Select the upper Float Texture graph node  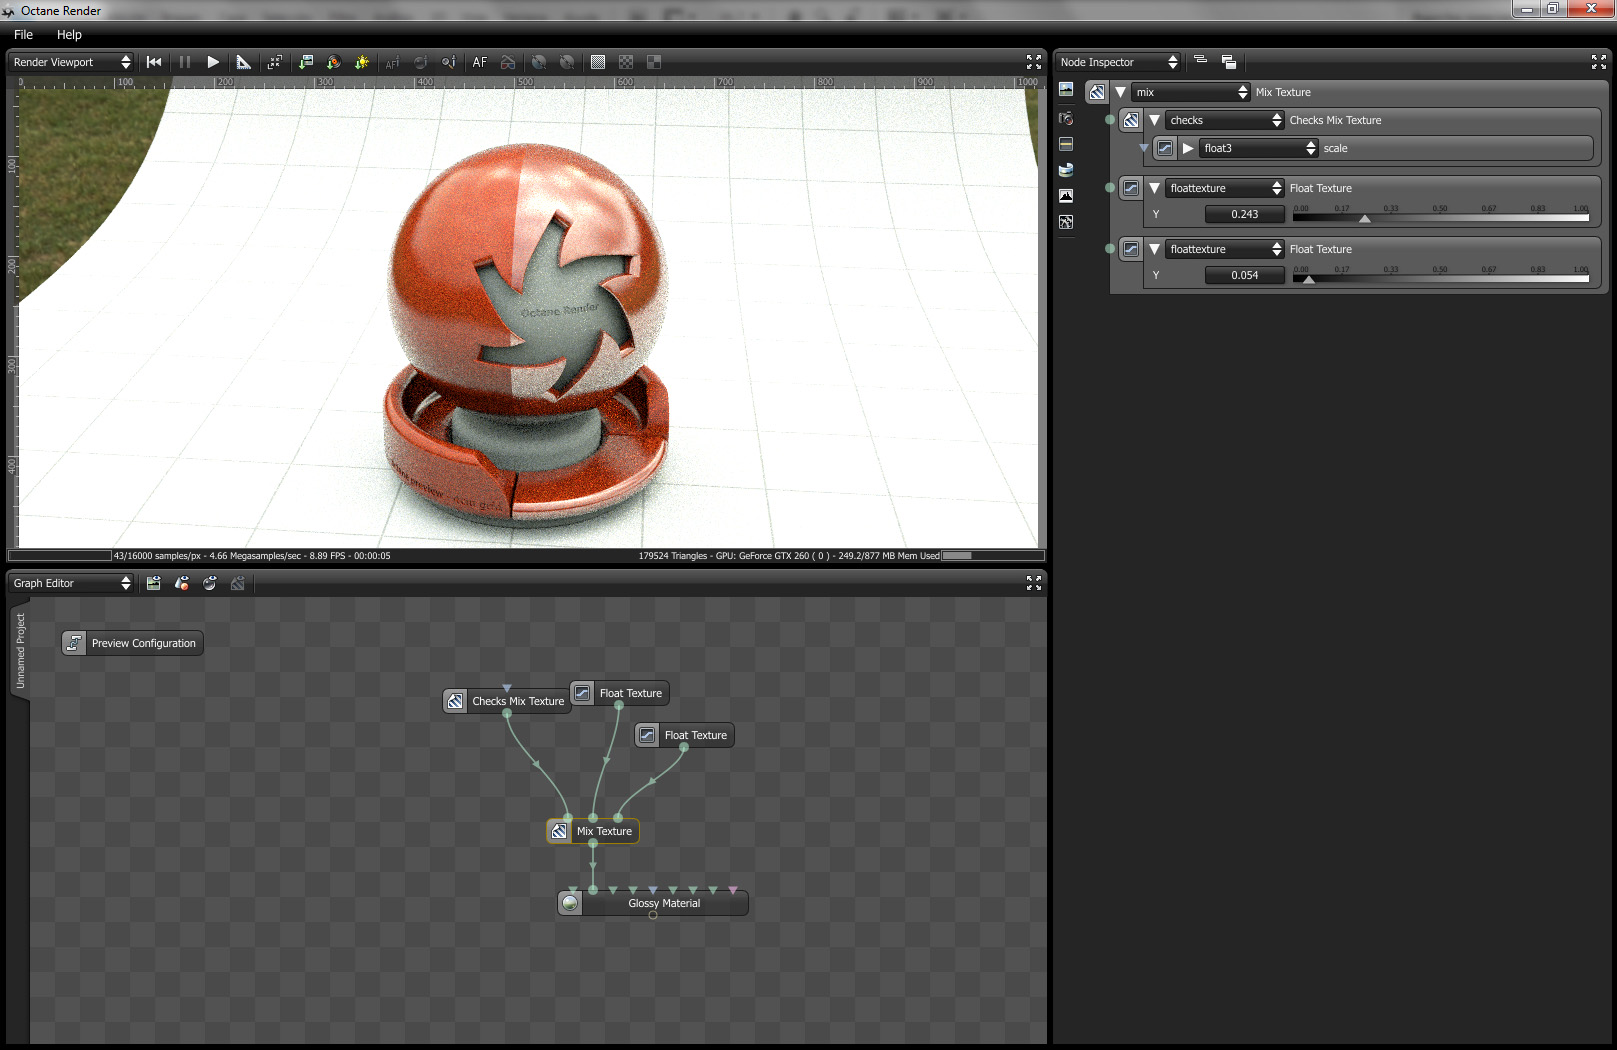[x=619, y=693]
